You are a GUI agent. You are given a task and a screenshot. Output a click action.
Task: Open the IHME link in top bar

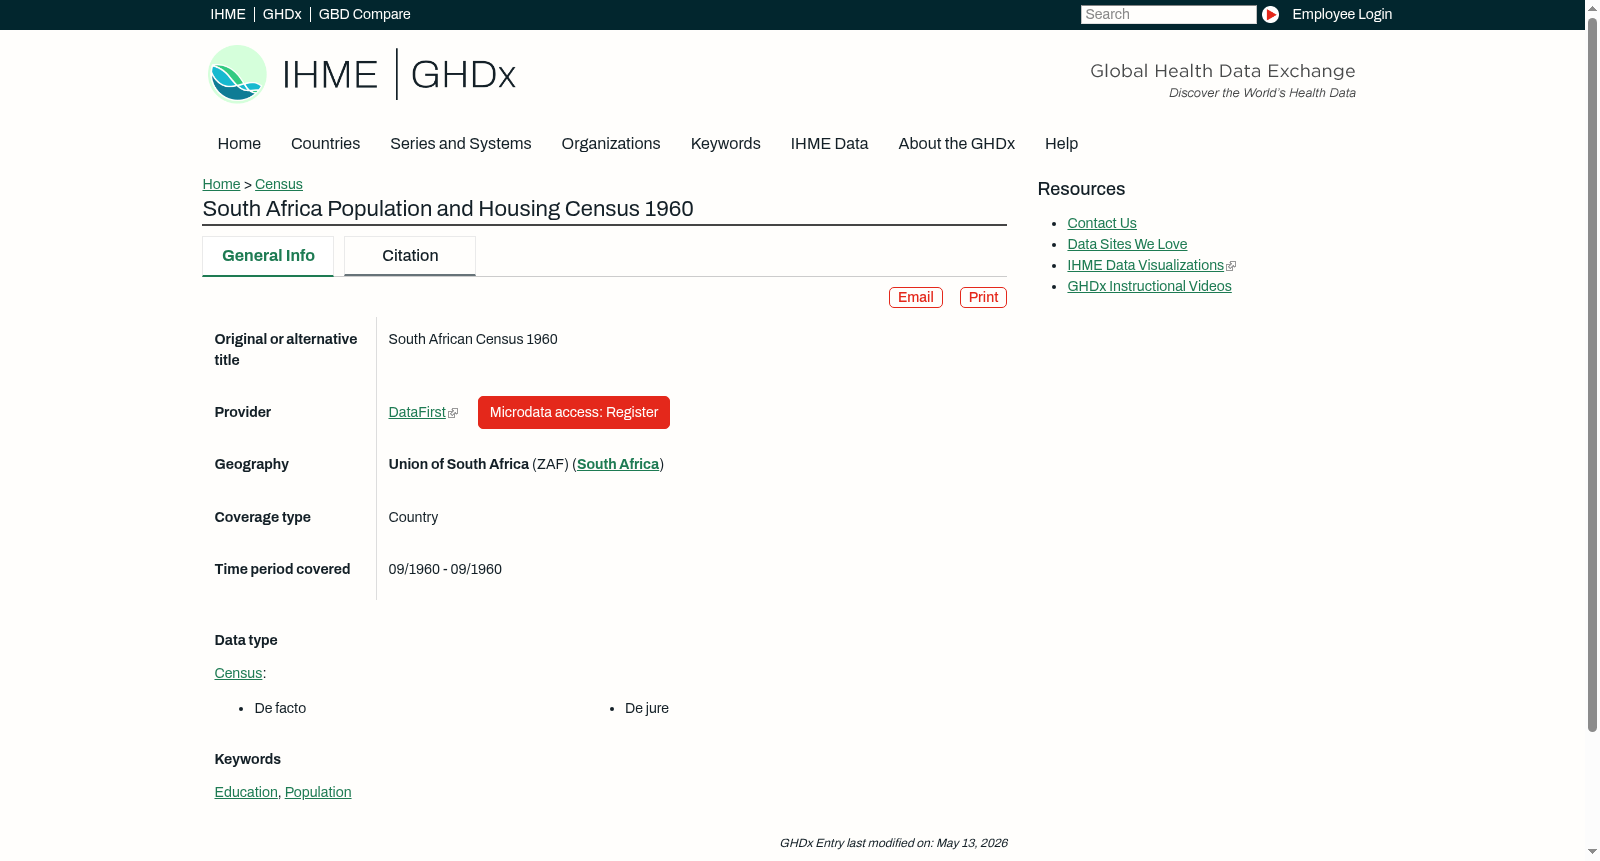[x=228, y=14]
